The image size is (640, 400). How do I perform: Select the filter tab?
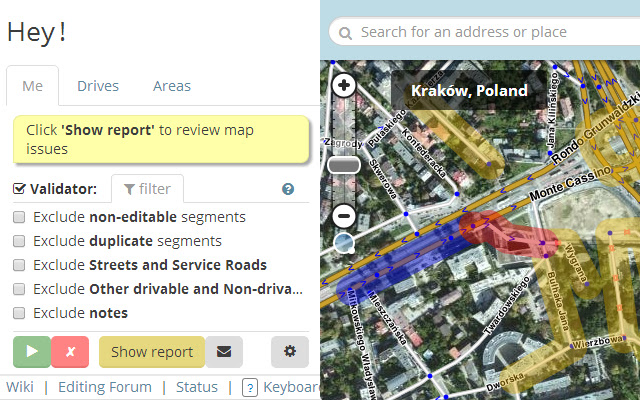click(147, 189)
